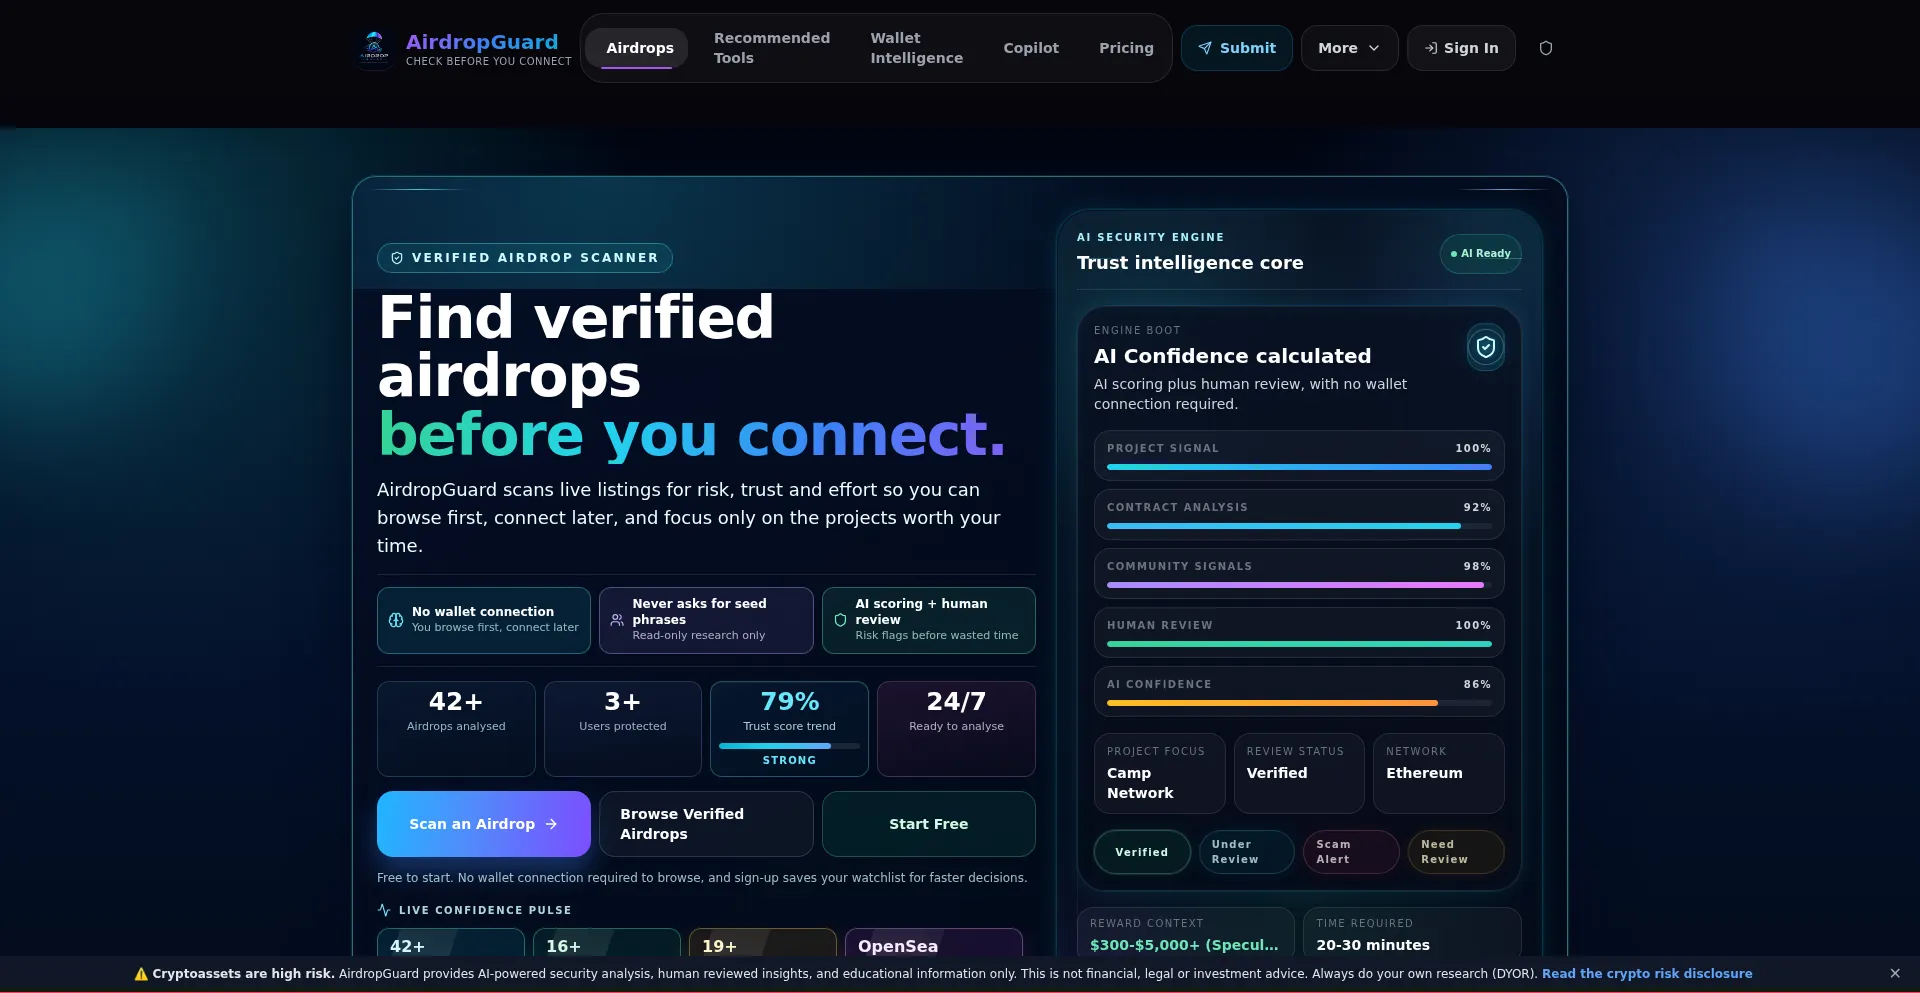
Task: Click the Never asks for seed phrases card
Action: [706, 620]
